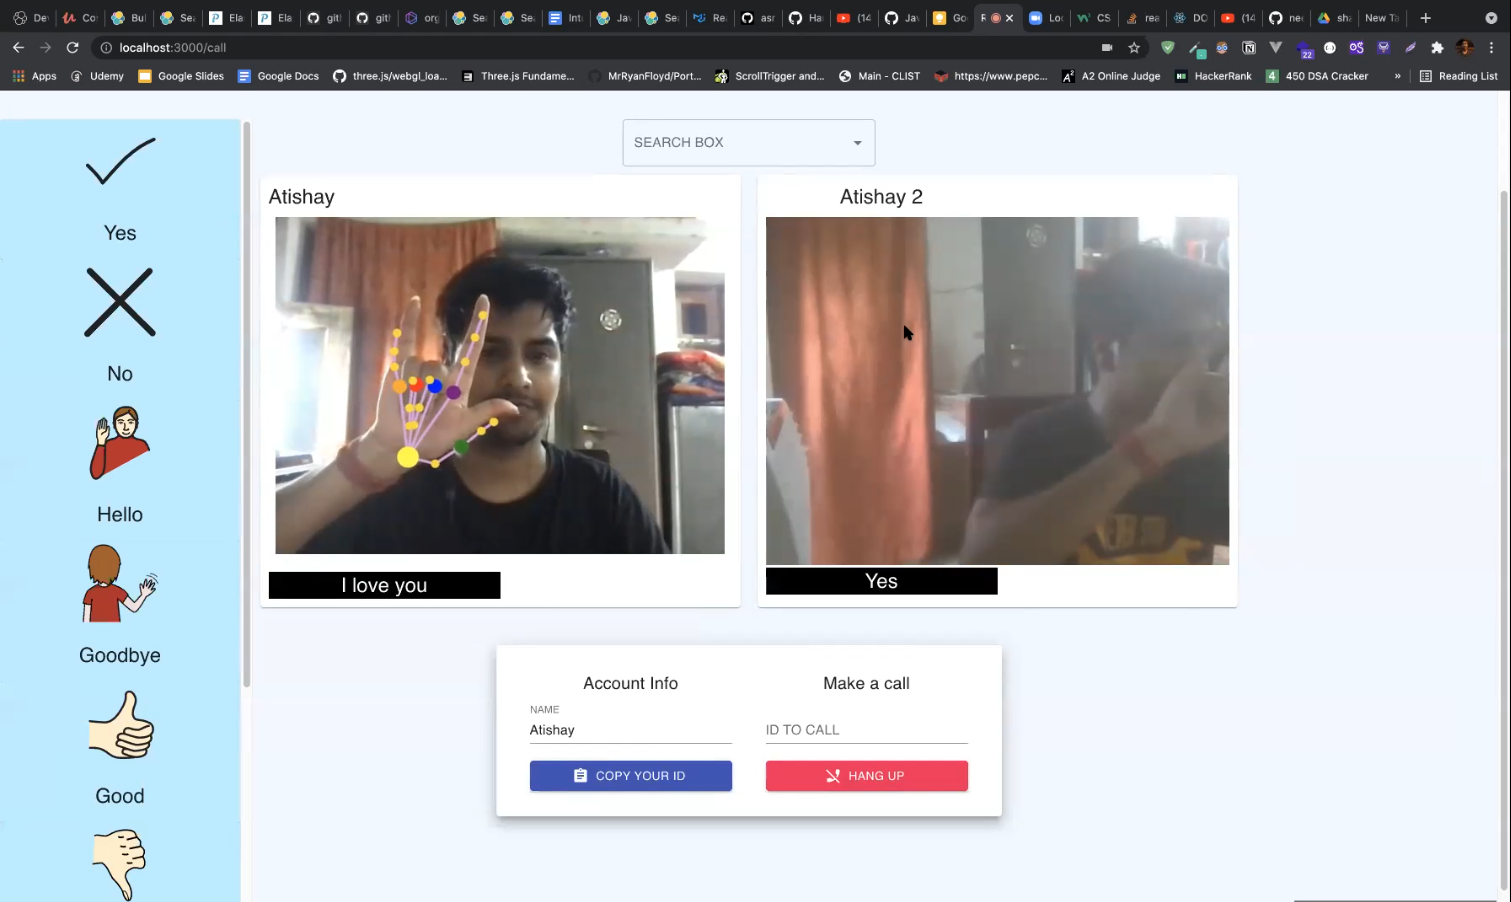The height and width of the screenshot is (902, 1511).
Task: Open the MrRyanFloyd/Port... bookmark
Action: pos(645,76)
